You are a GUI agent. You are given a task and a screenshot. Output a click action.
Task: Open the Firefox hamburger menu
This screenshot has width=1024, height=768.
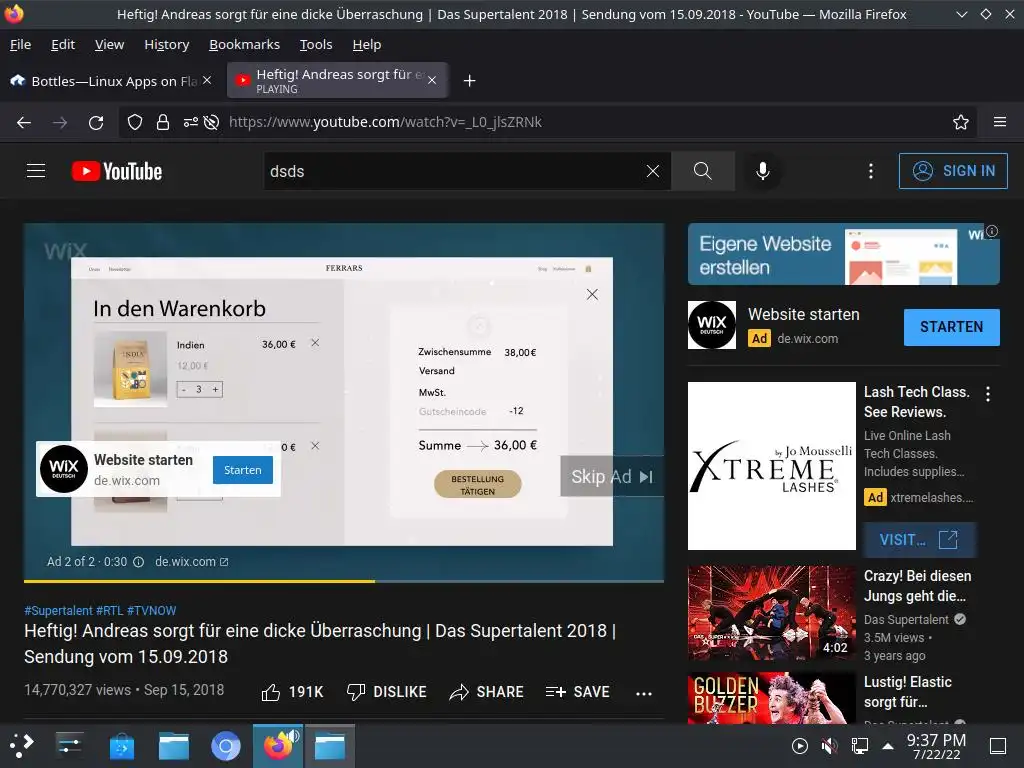point(1000,122)
